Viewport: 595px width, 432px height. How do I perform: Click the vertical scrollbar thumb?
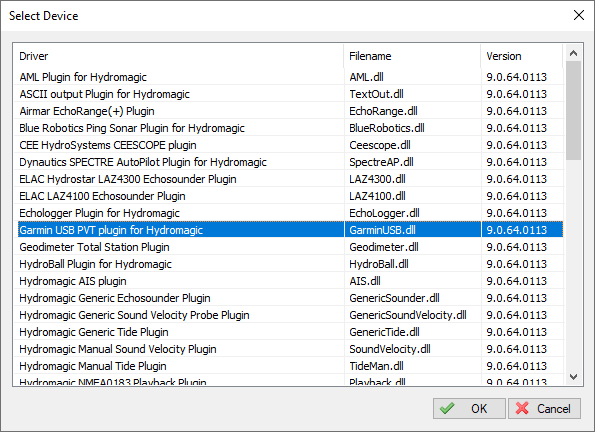point(573,110)
